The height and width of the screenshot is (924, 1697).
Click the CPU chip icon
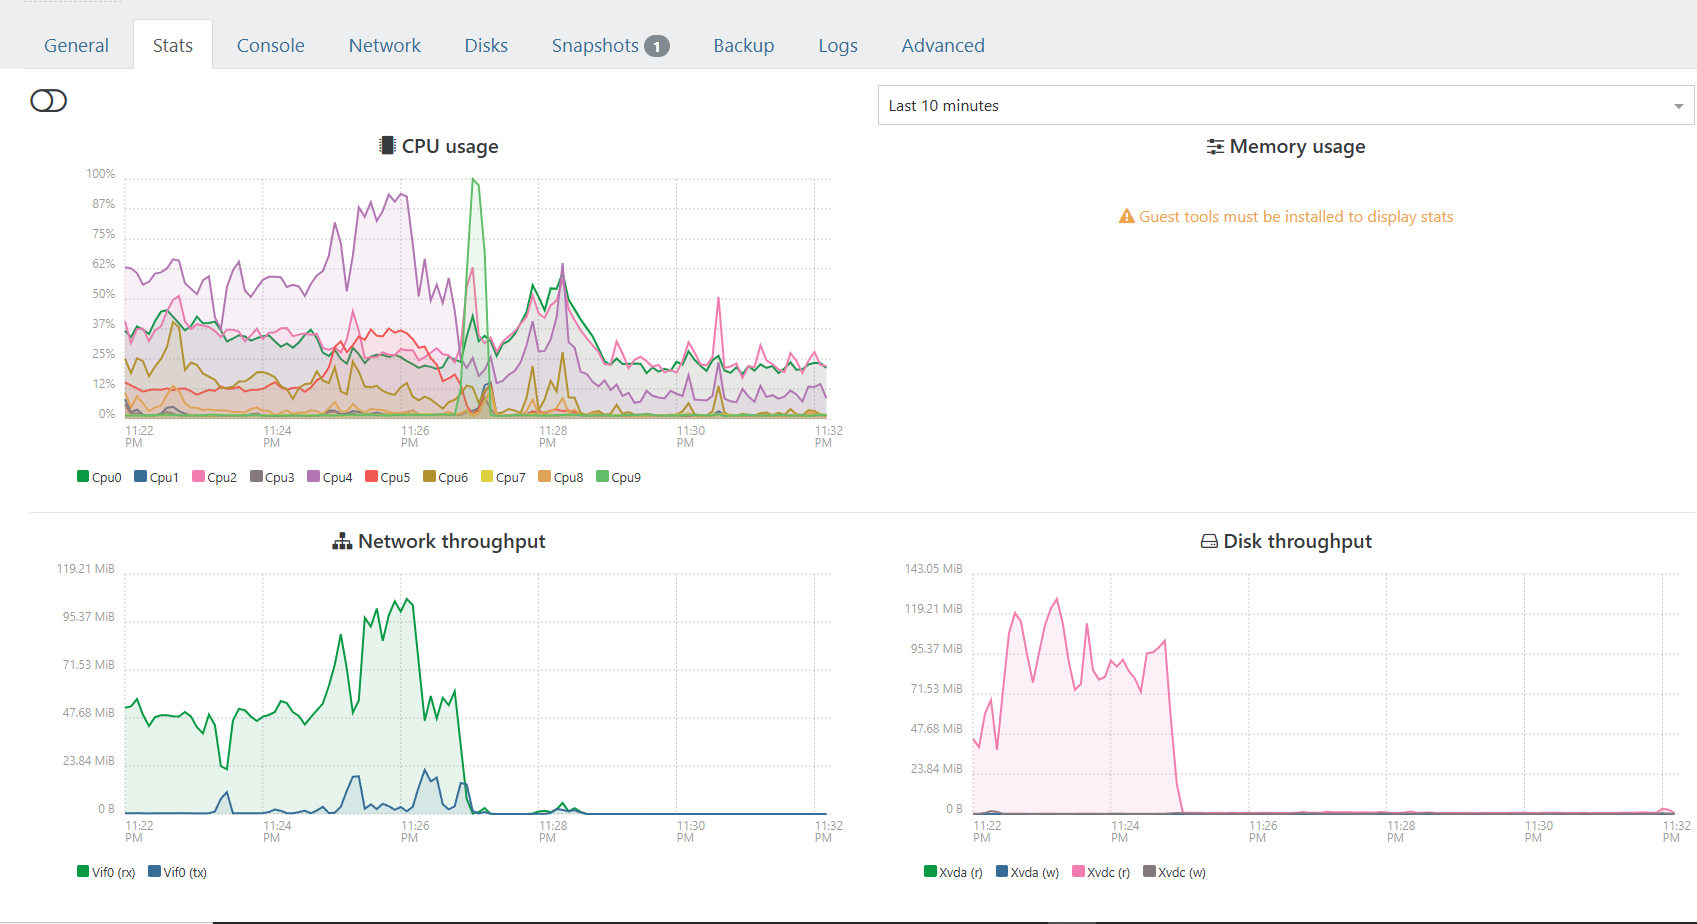[387, 146]
